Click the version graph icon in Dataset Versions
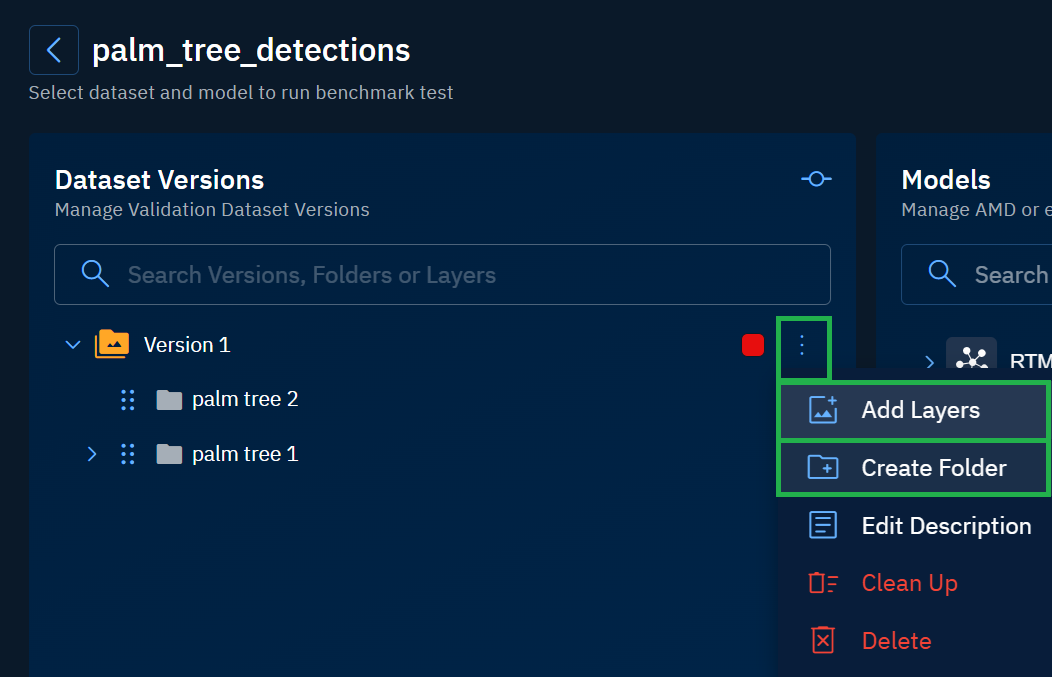 (816, 179)
